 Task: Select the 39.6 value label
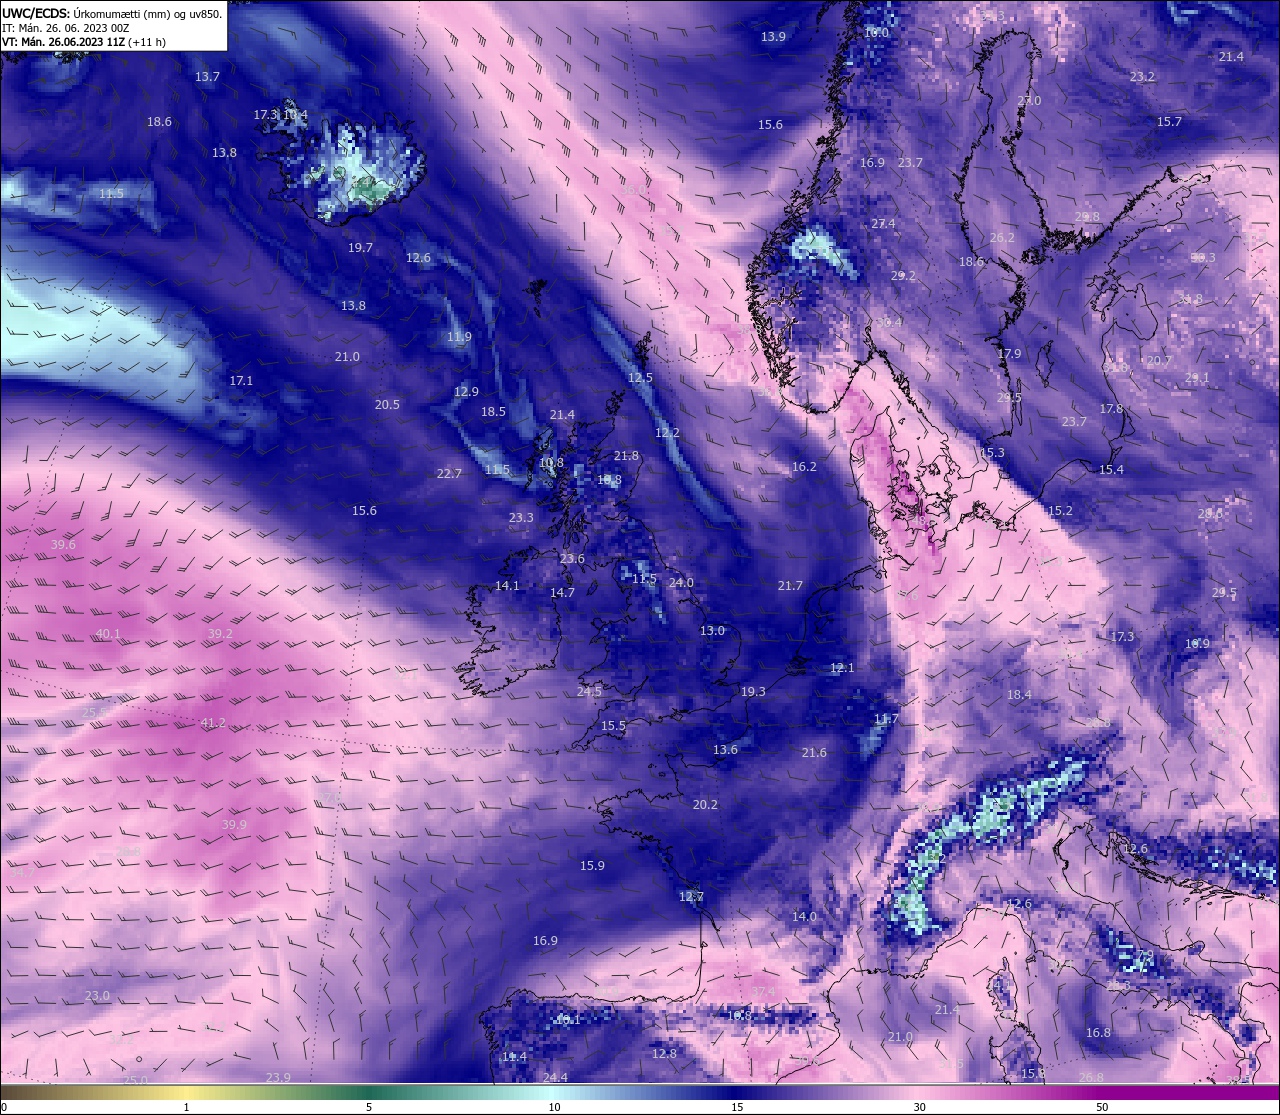tap(63, 545)
